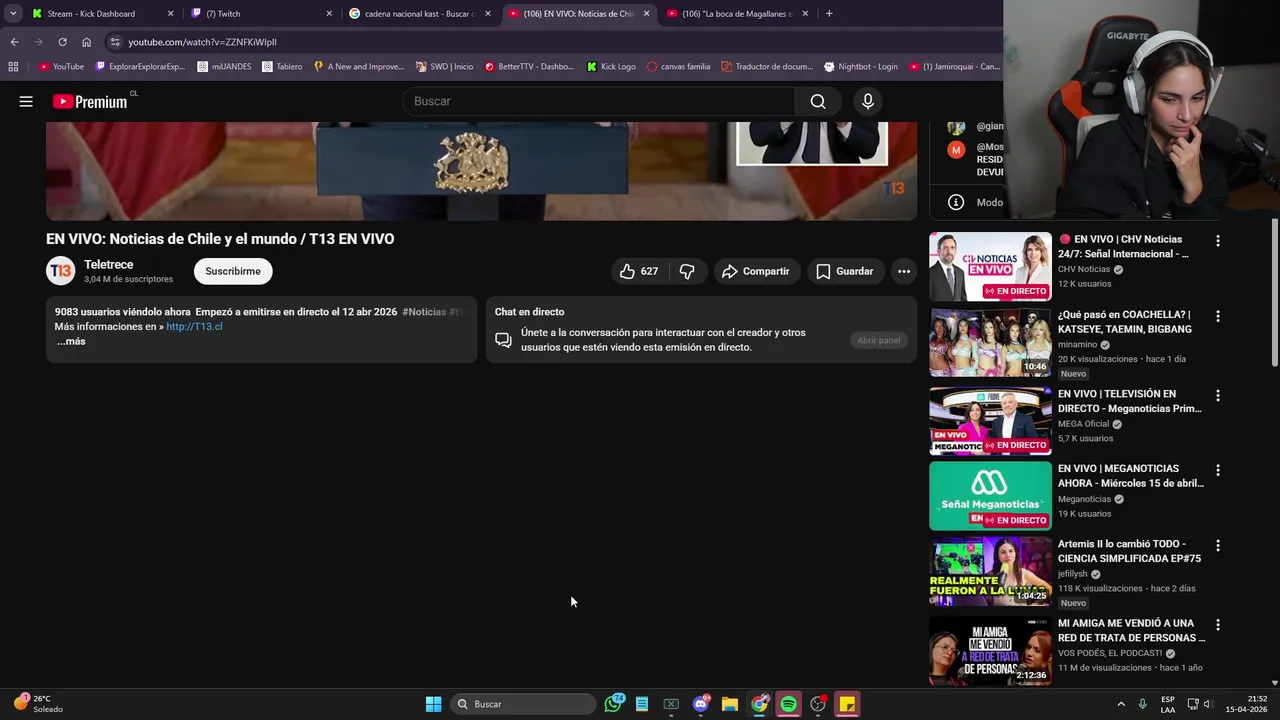This screenshot has height=720, width=1280.
Task: Open the Nightbot Login bookmark
Action: coord(861,67)
